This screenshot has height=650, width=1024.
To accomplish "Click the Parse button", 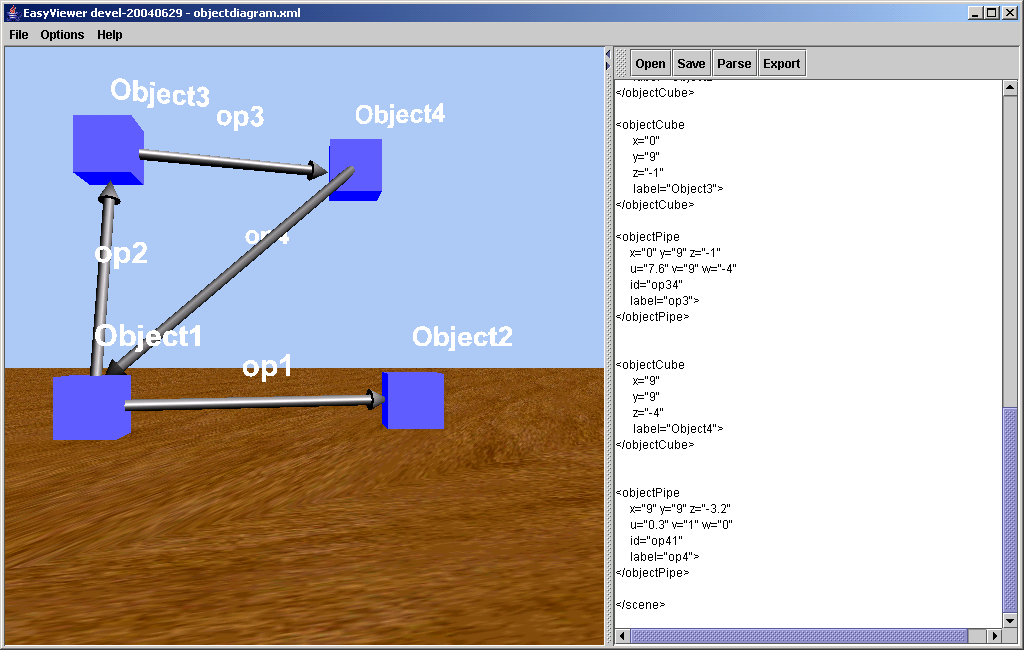I will point(734,63).
